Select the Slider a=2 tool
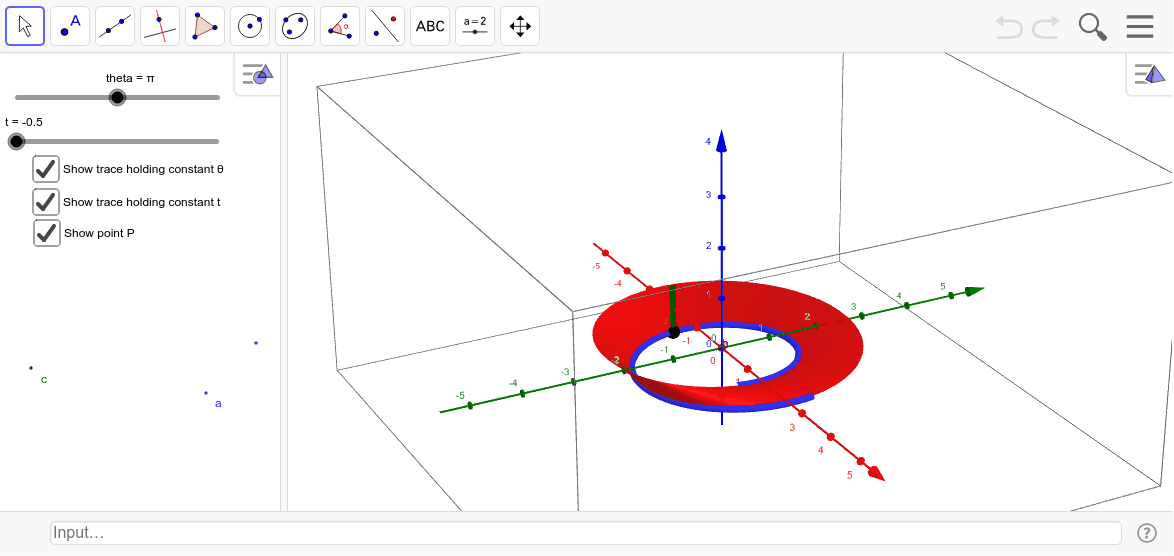The image size is (1174, 556). point(475,26)
